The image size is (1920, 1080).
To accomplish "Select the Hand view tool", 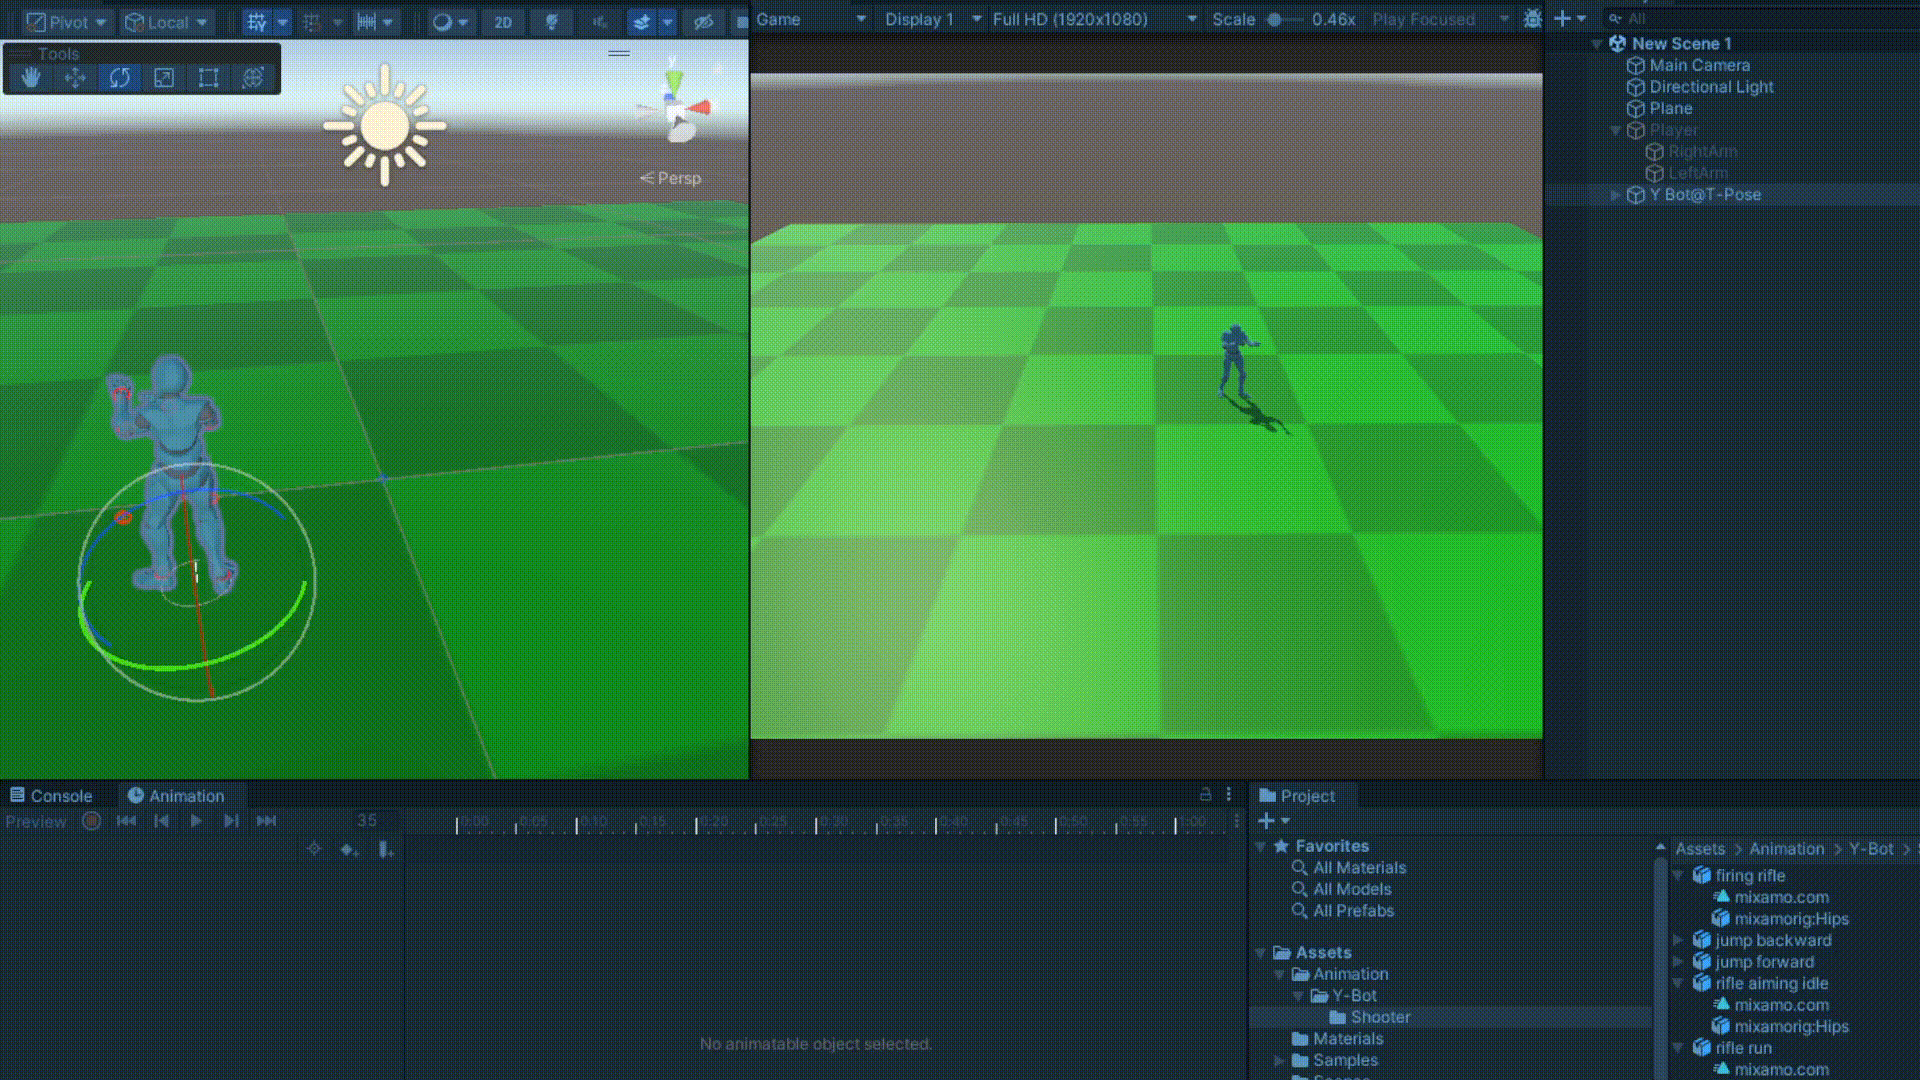I will 31,78.
